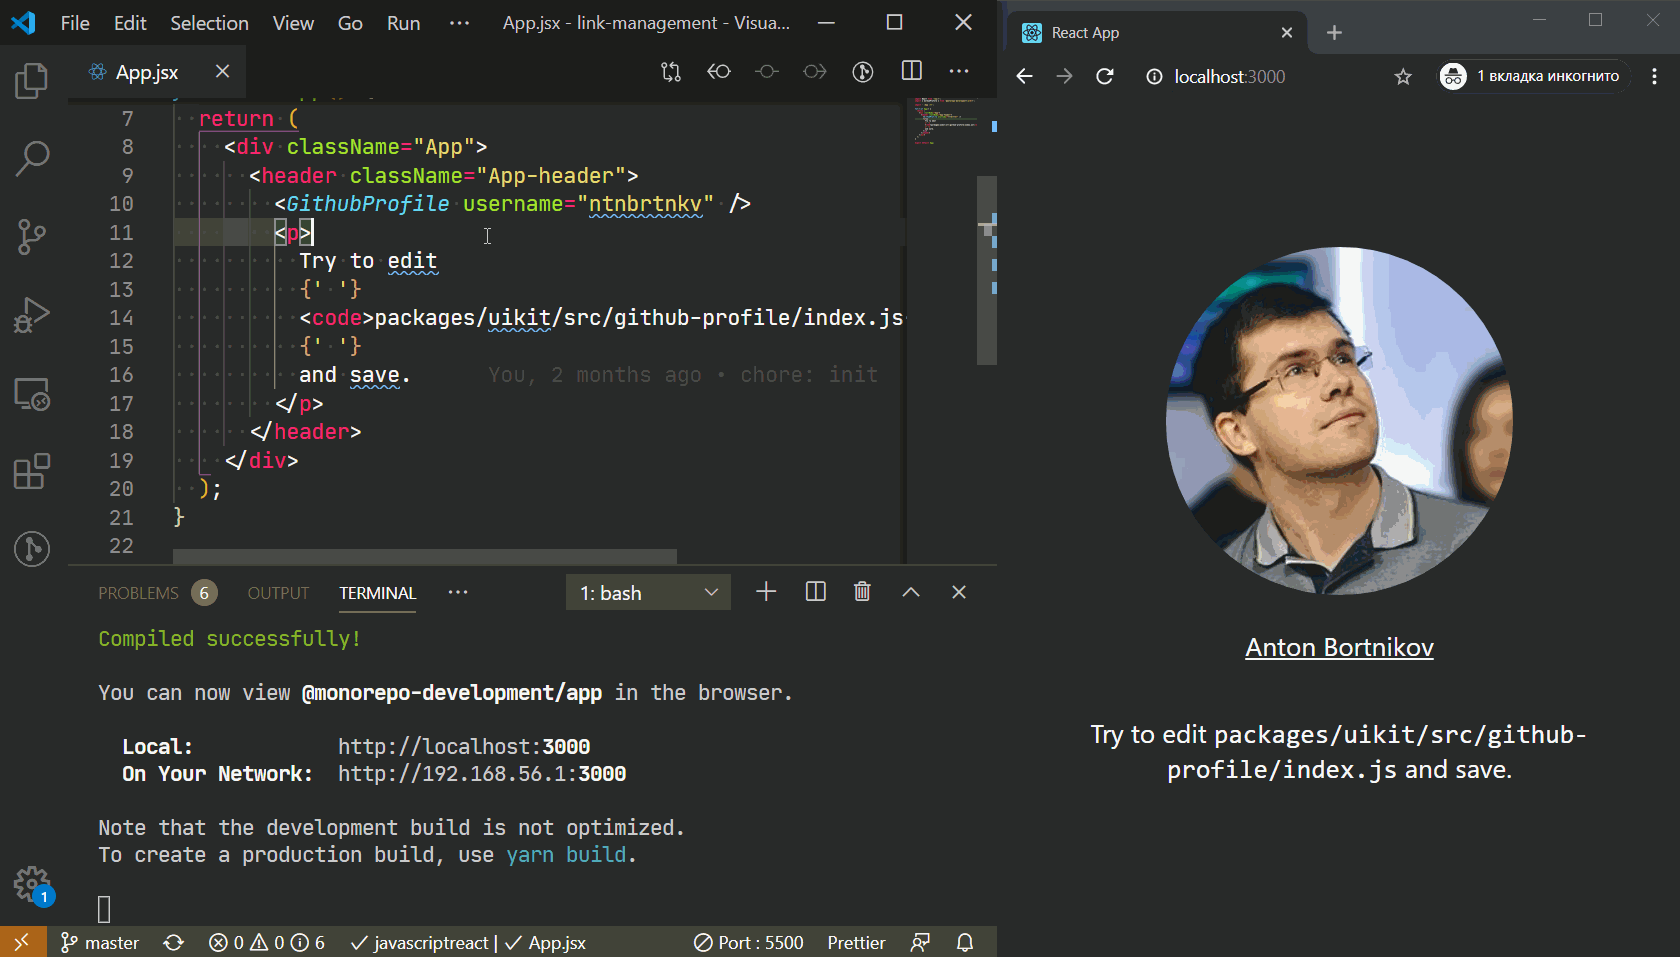Open the Run and Debug view
The image size is (1680, 957).
pos(32,315)
